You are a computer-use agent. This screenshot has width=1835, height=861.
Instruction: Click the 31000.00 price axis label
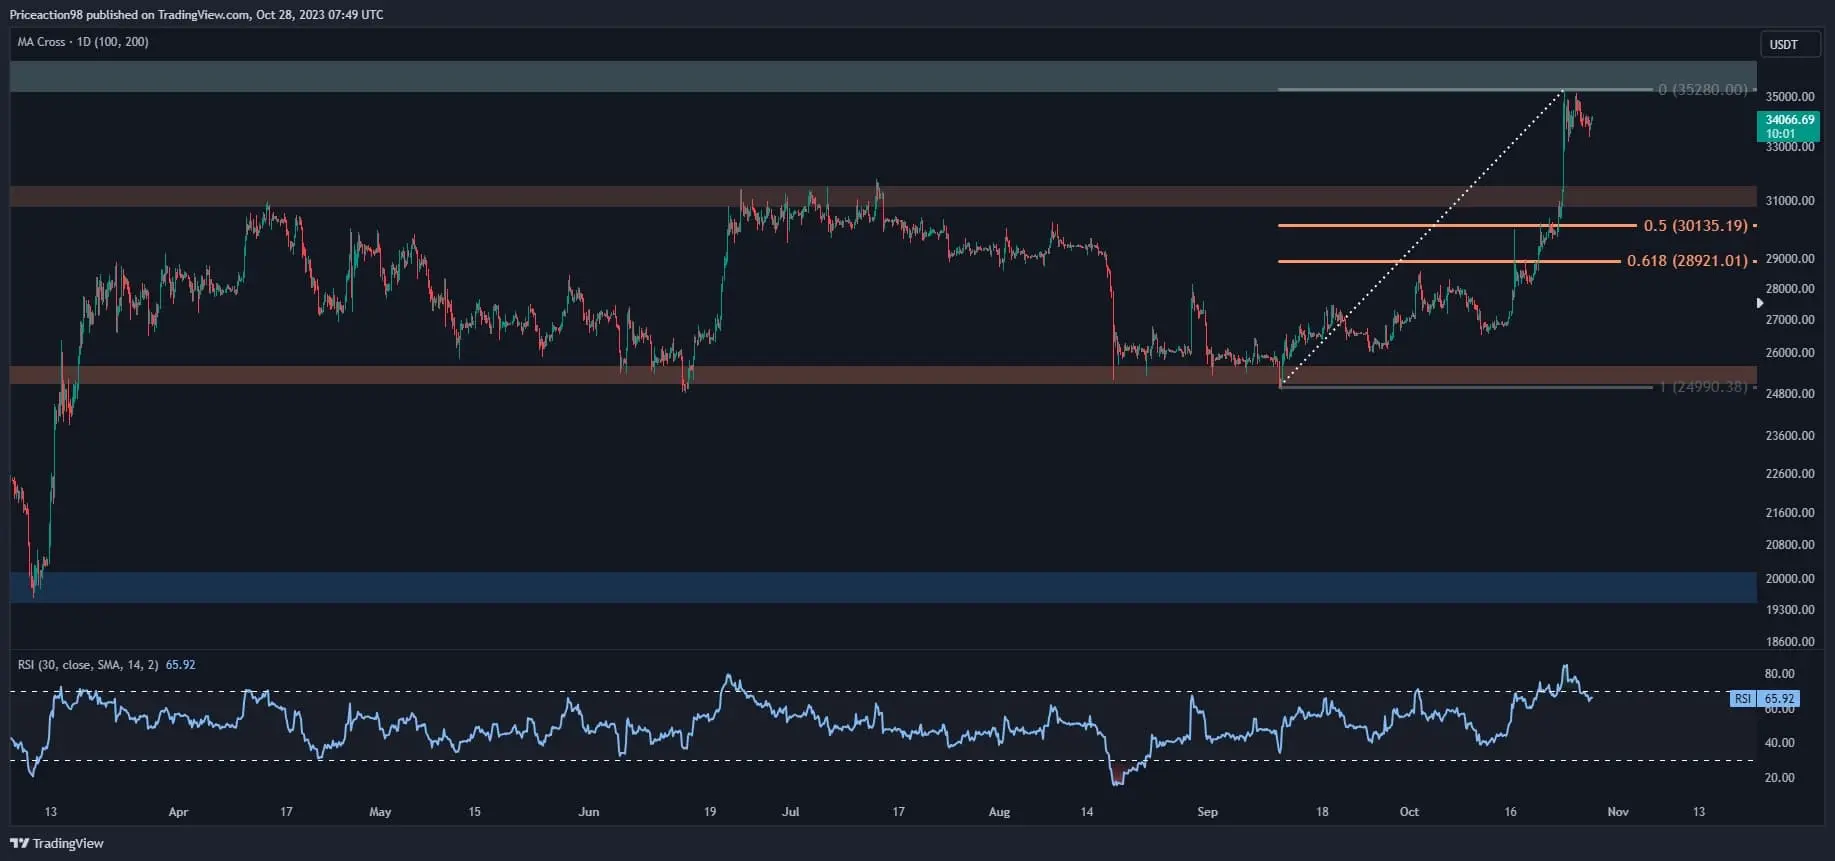point(1790,201)
